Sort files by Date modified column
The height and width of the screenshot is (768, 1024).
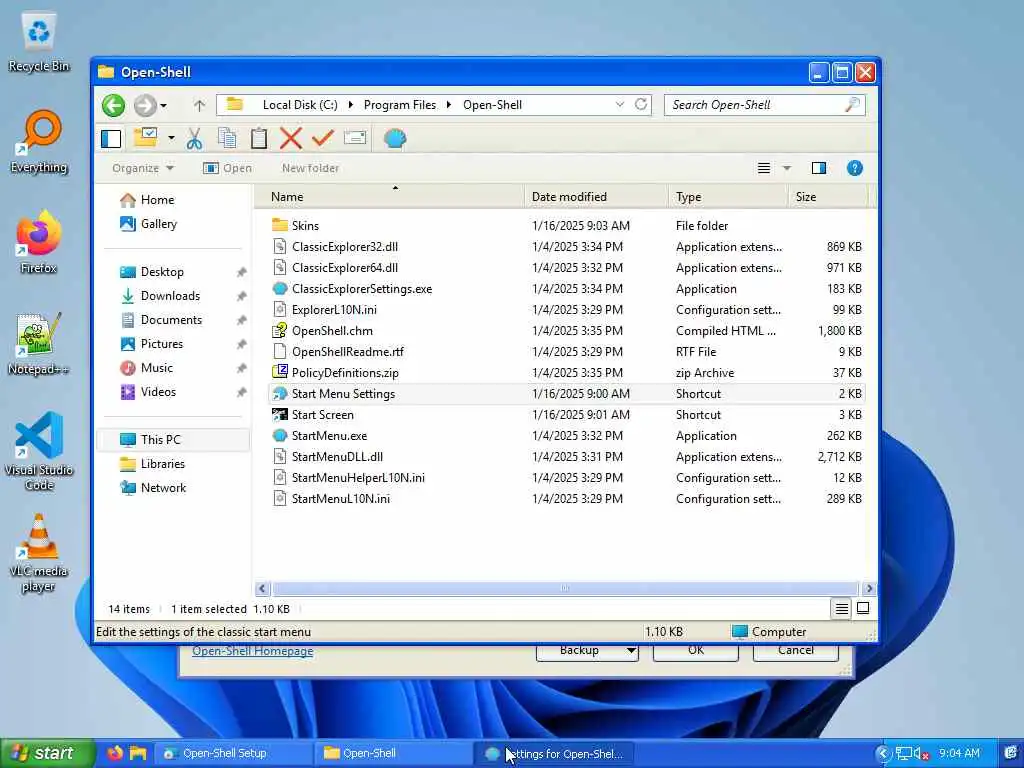click(596, 197)
